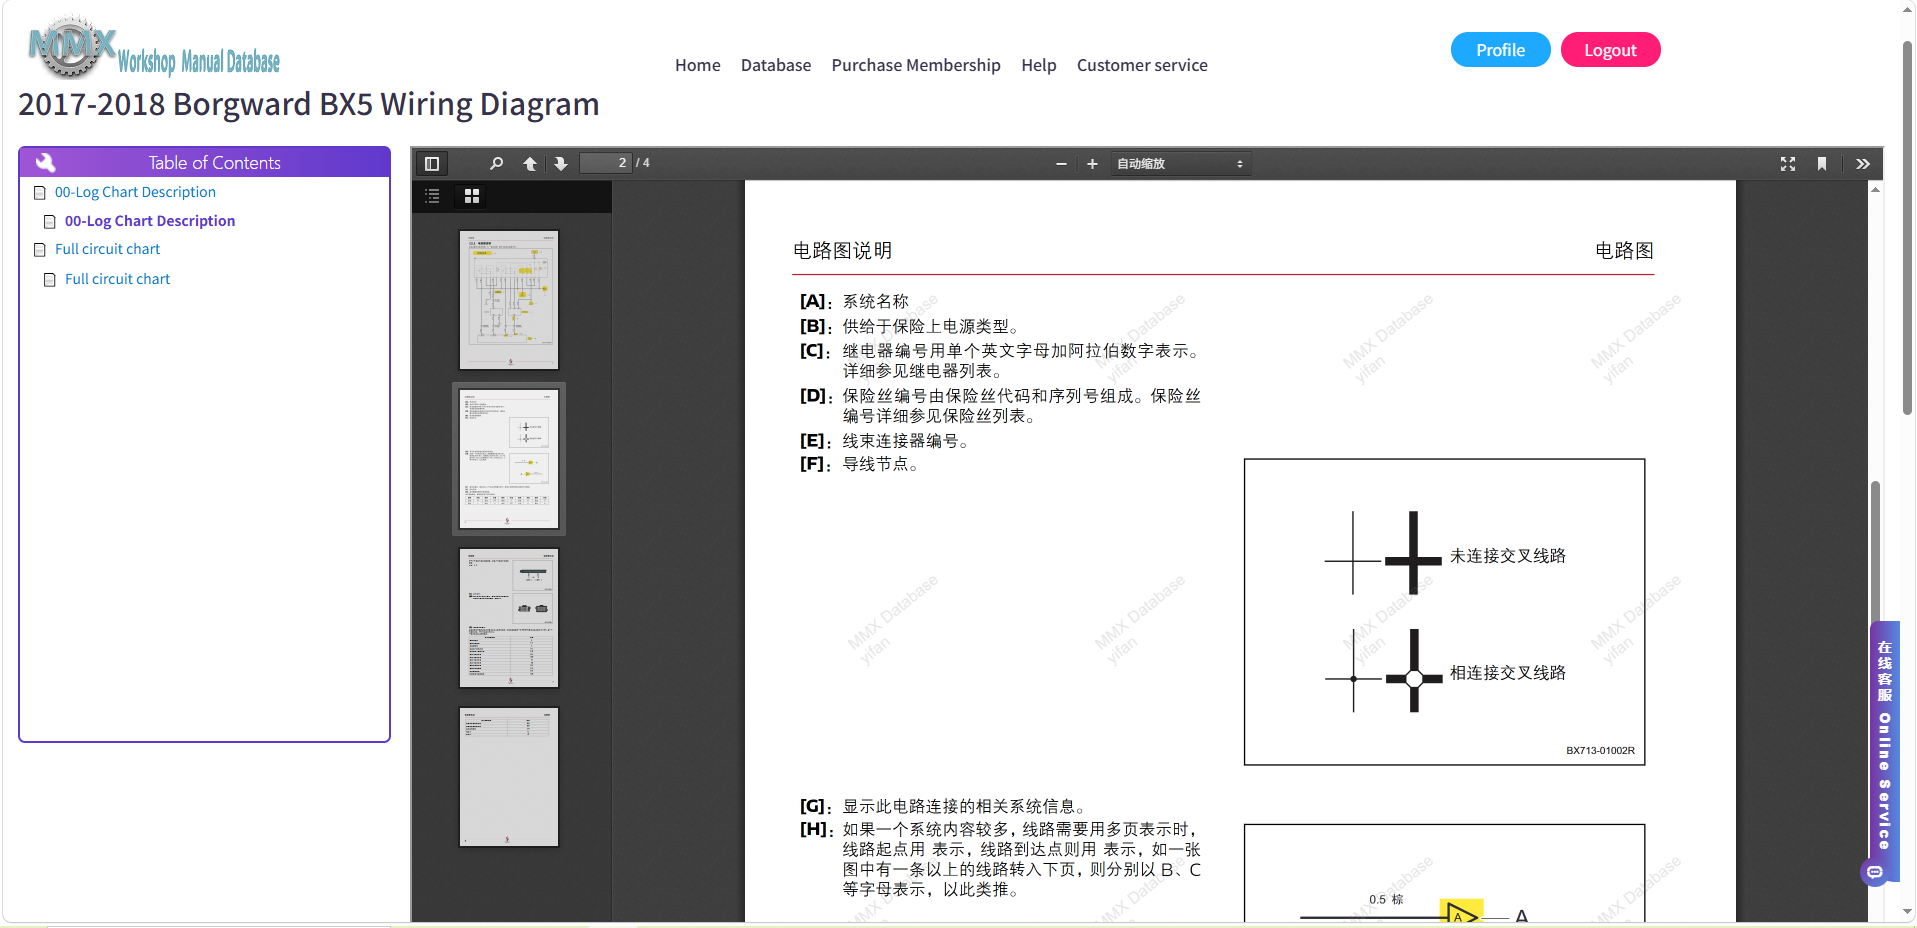Zoom in on the PDF
Image resolution: width=1917 pixels, height=928 pixels.
click(x=1092, y=164)
